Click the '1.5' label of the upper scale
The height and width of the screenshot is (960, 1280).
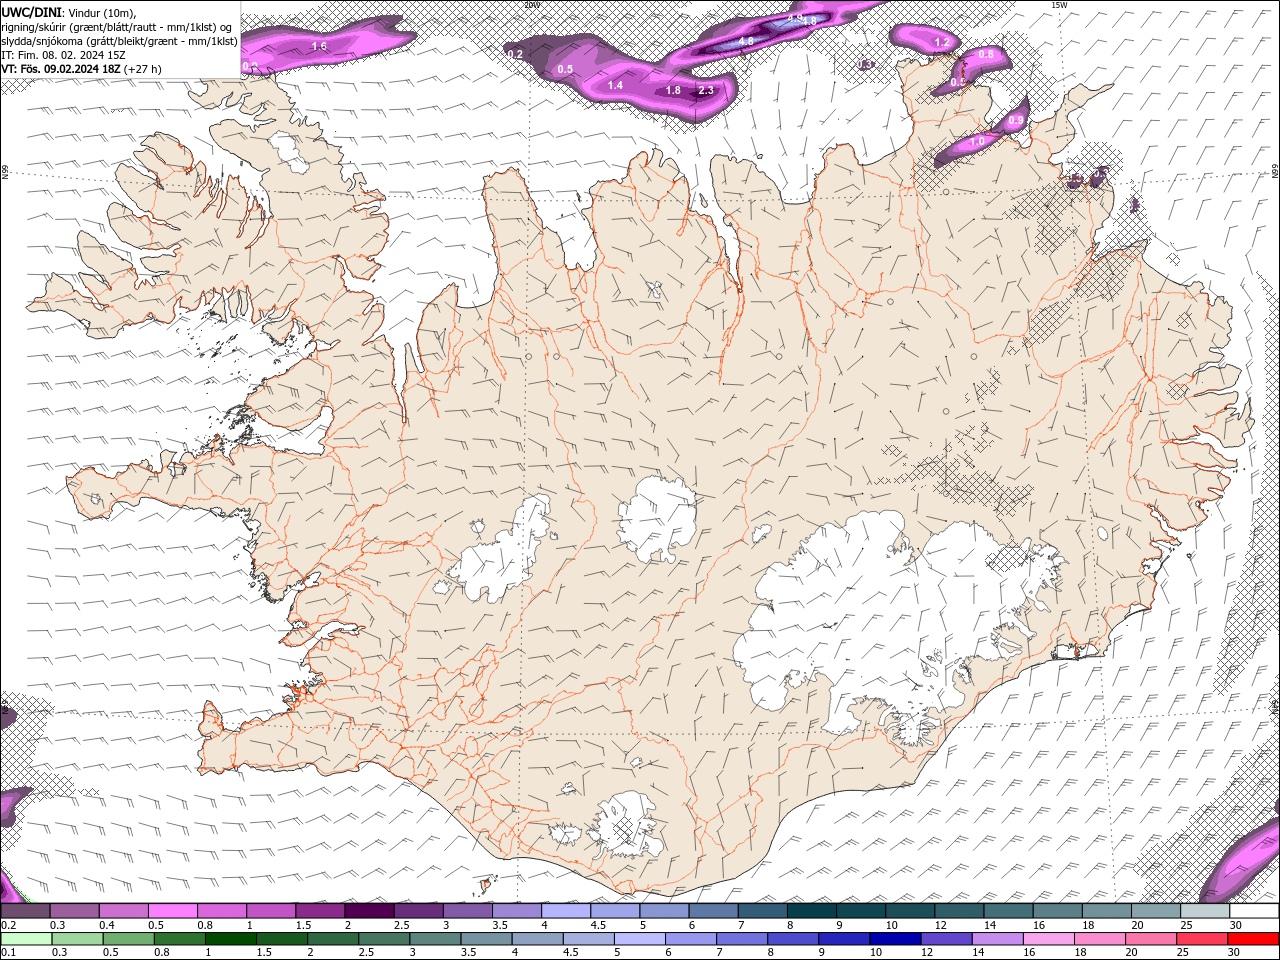click(x=303, y=925)
